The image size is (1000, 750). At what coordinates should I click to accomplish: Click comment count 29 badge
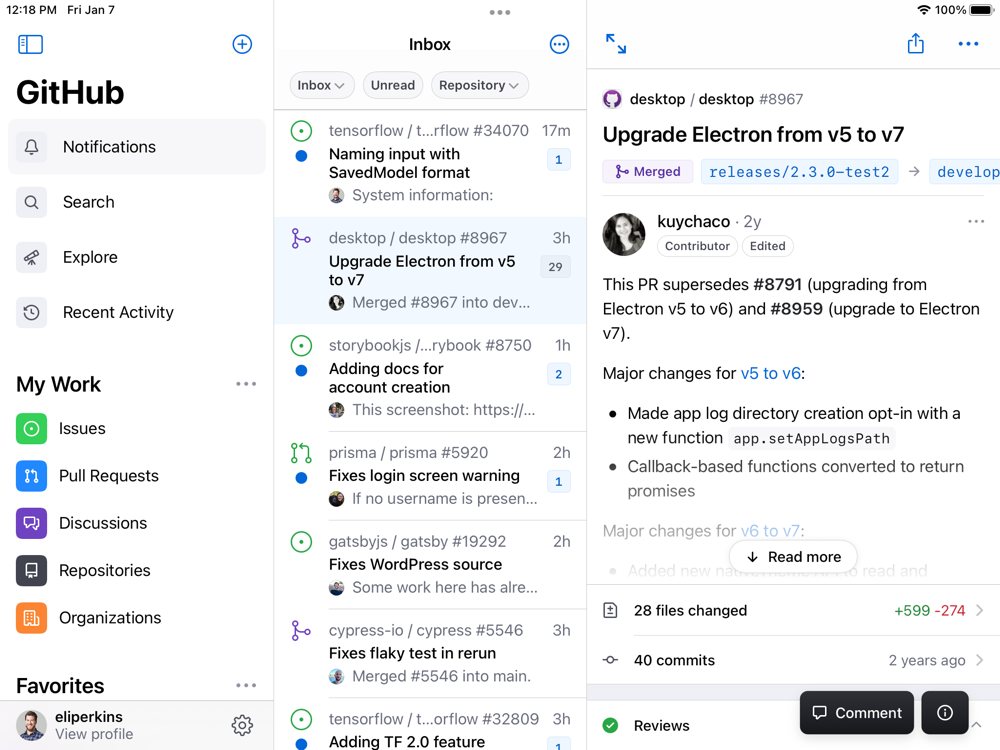click(x=555, y=267)
